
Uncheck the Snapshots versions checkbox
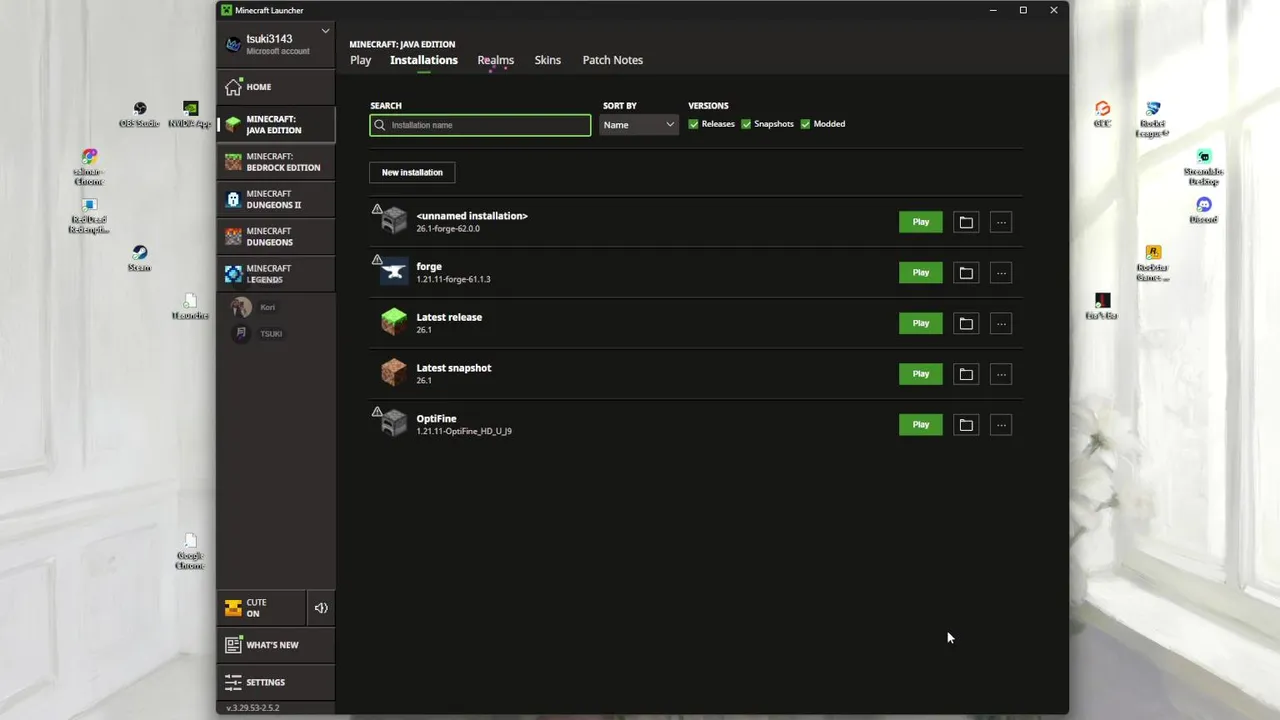(746, 124)
